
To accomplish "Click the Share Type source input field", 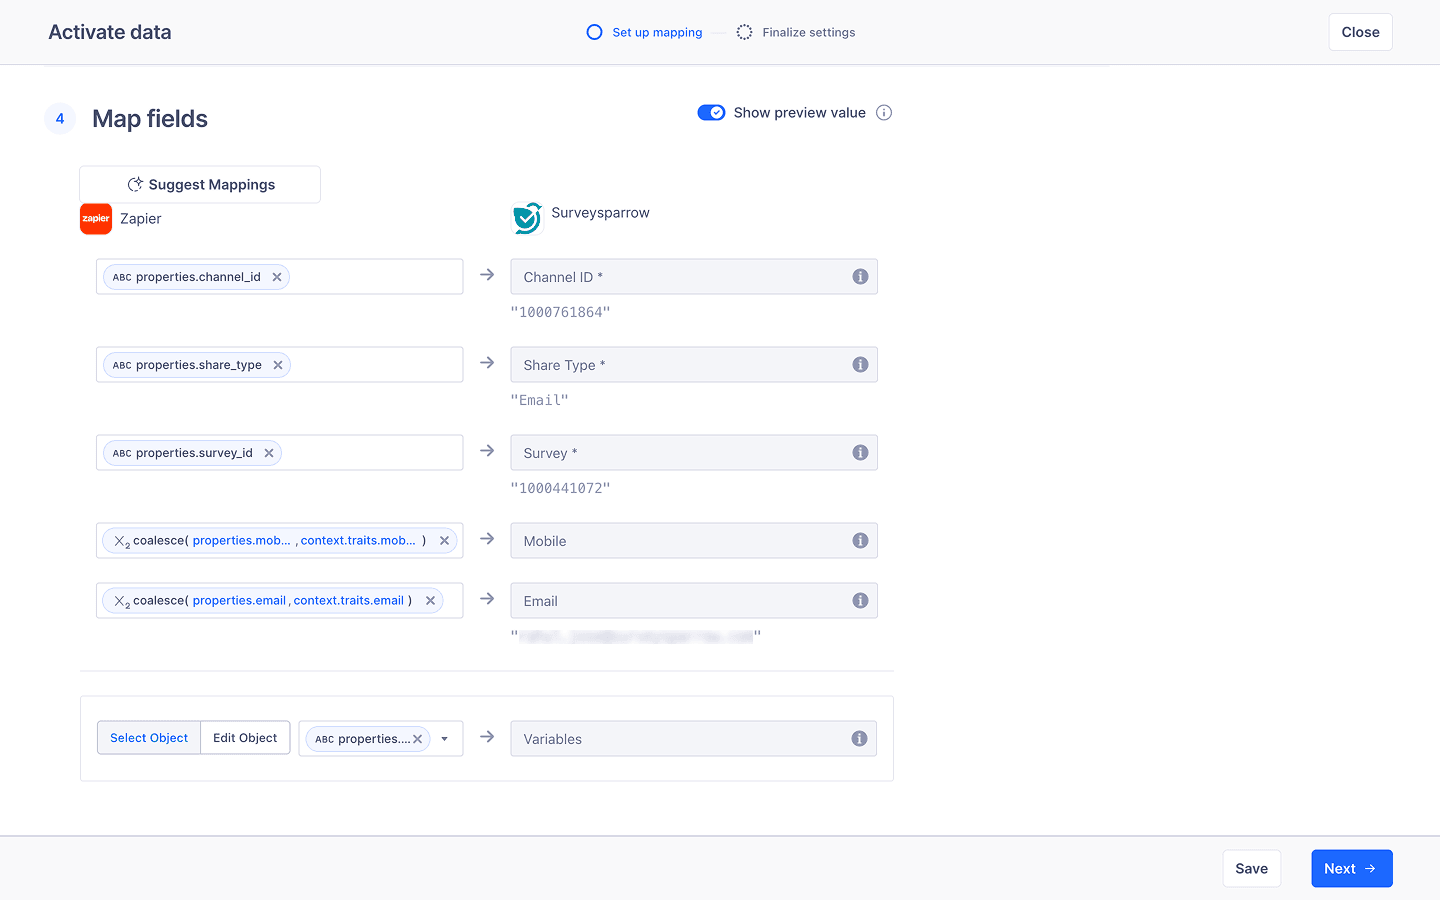I will (x=279, y=365).
